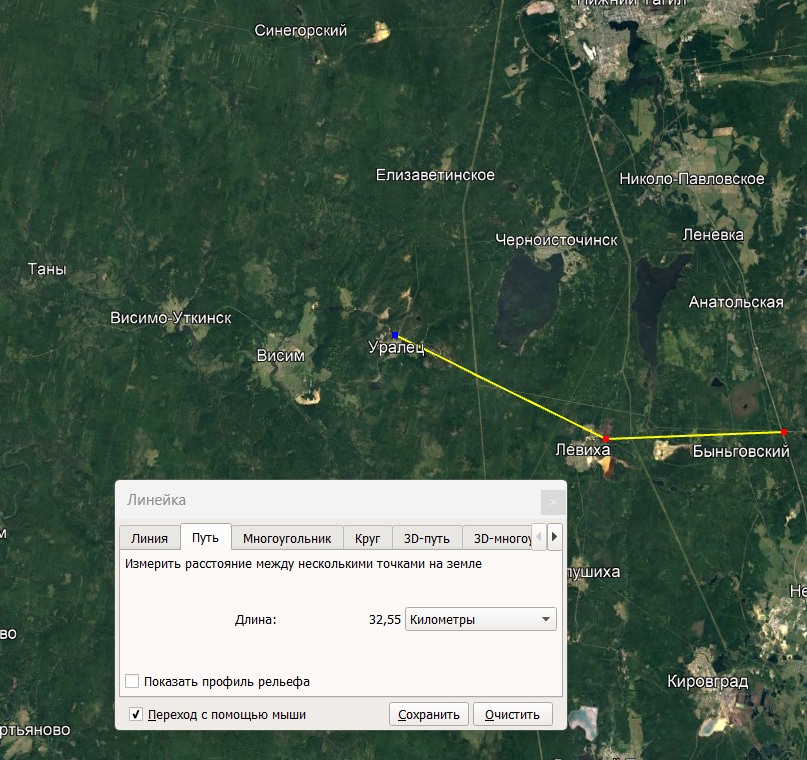The image size is (807, 760).
Task: Select the Путь tab
Action: click(x=205, y=537)
